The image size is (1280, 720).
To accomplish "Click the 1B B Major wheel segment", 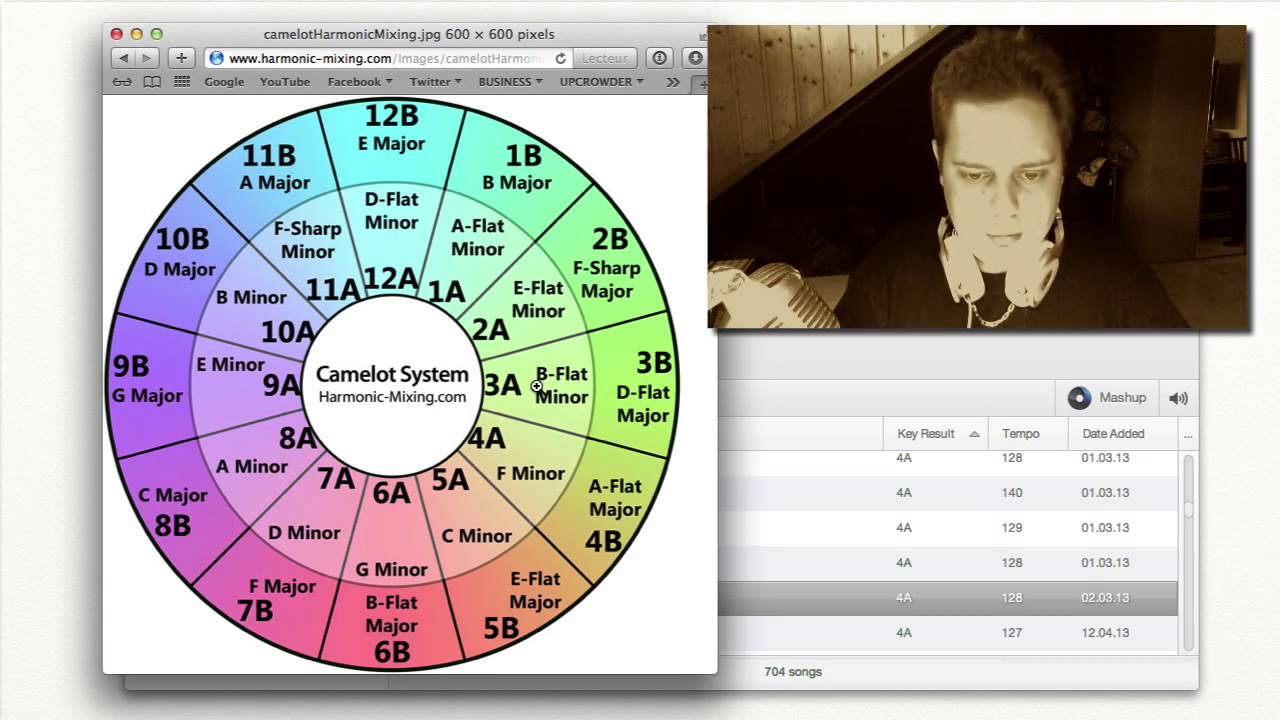I will point(520,167).
